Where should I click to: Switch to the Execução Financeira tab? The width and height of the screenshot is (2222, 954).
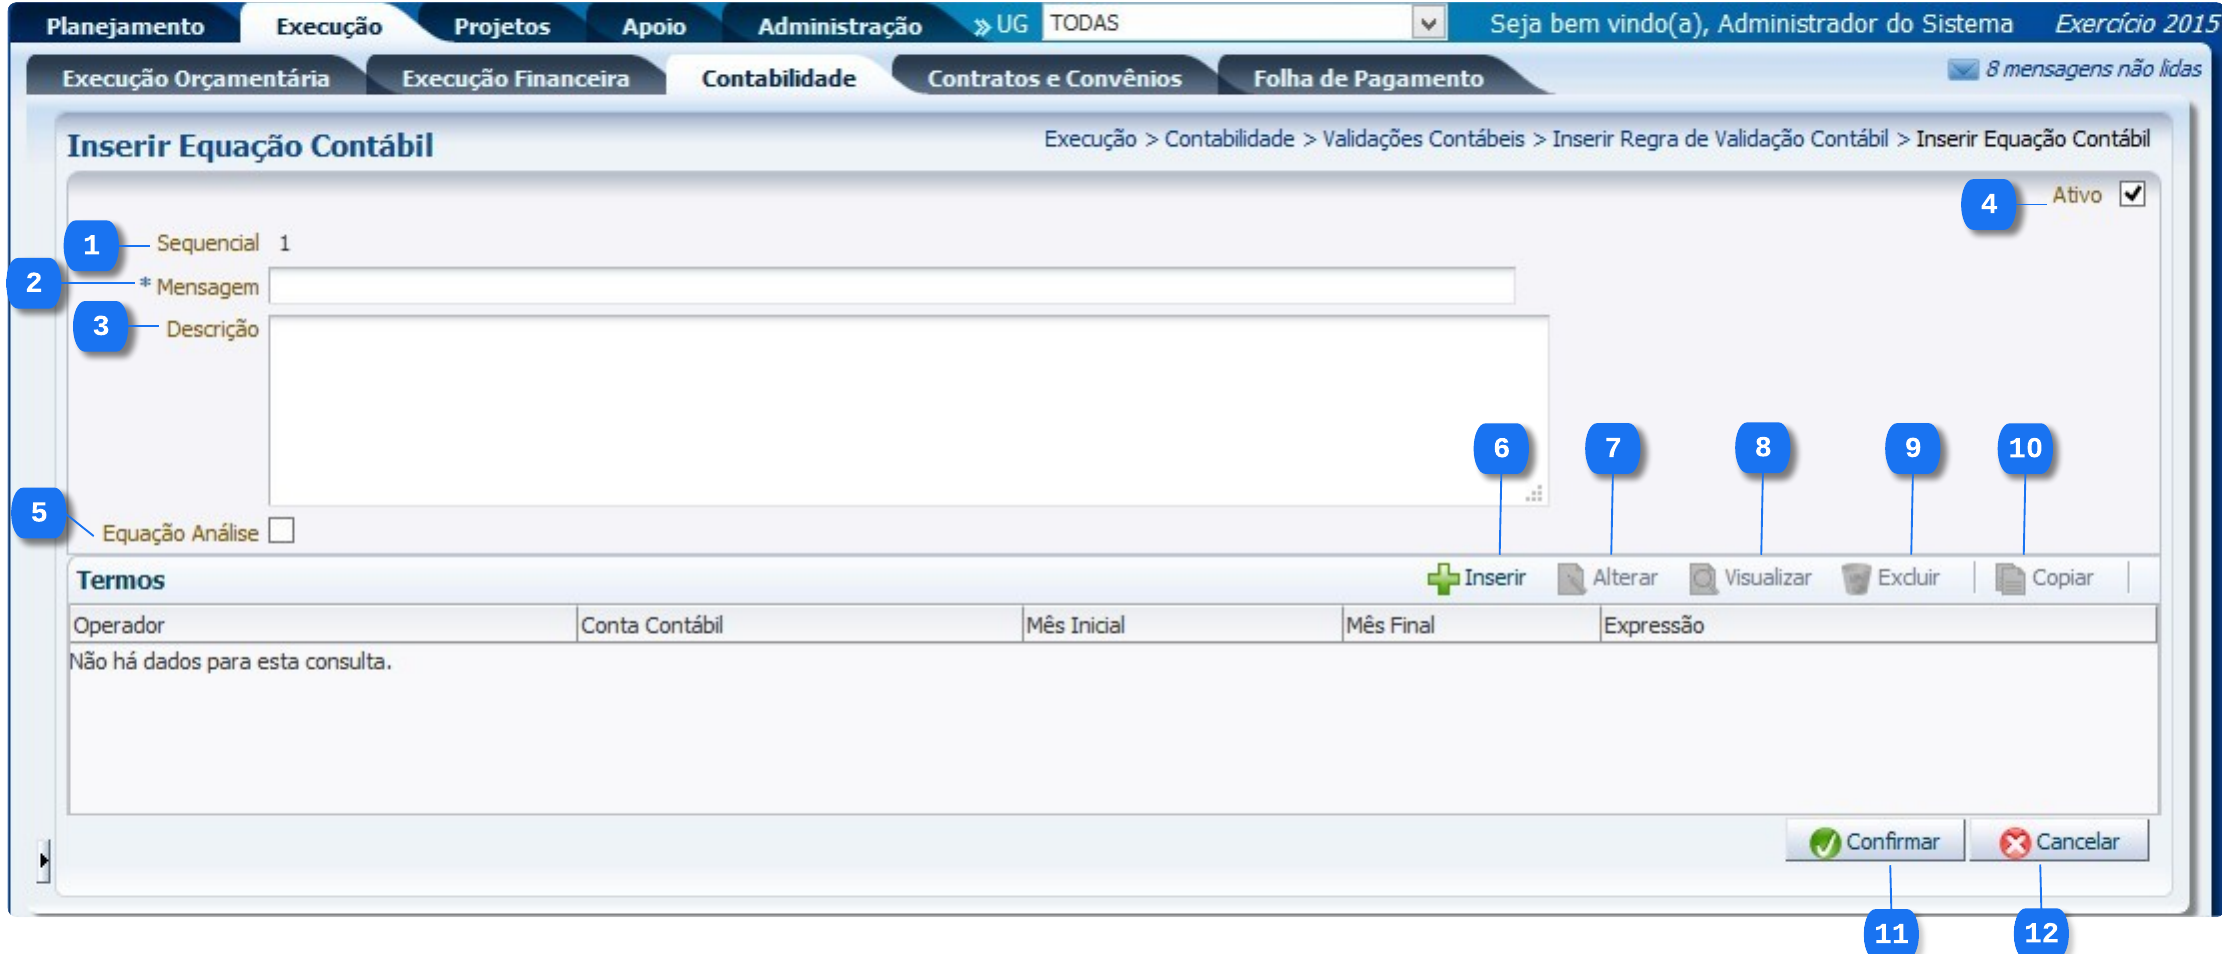(x=515, y=78)
